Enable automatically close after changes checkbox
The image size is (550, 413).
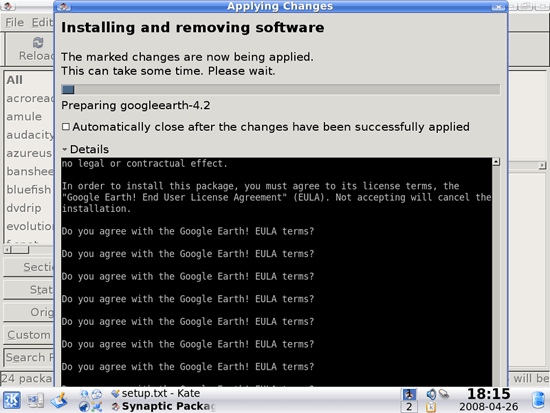pos(66,127)
